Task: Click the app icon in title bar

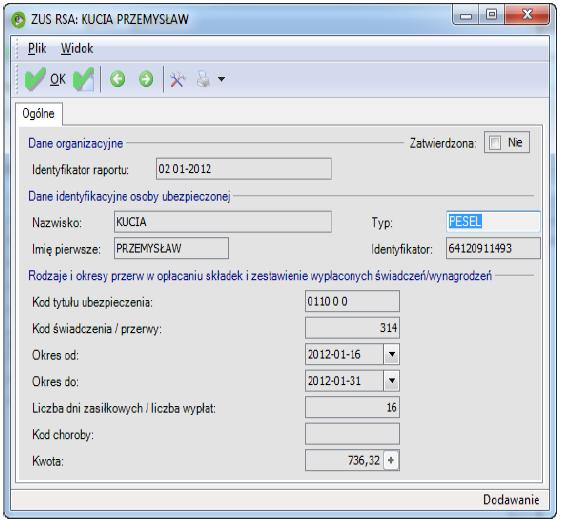Action: 18,19
